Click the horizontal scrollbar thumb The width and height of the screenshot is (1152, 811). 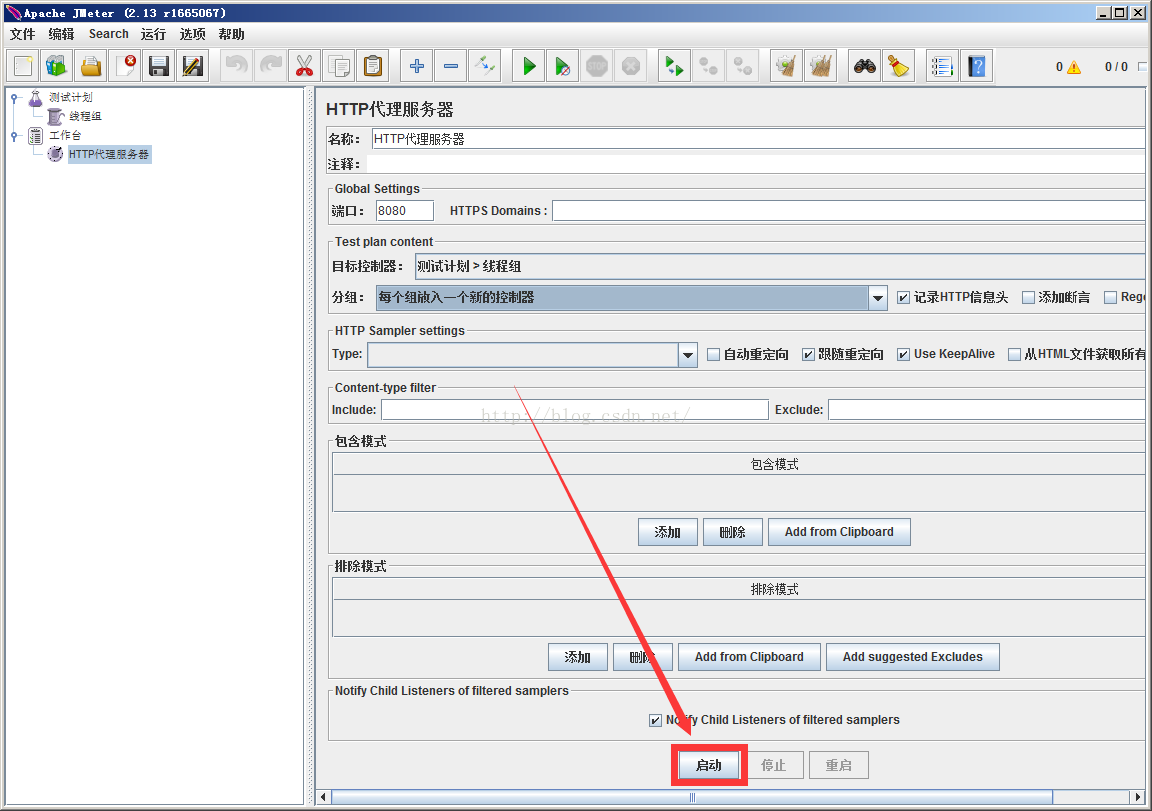(x=692, y=798)
